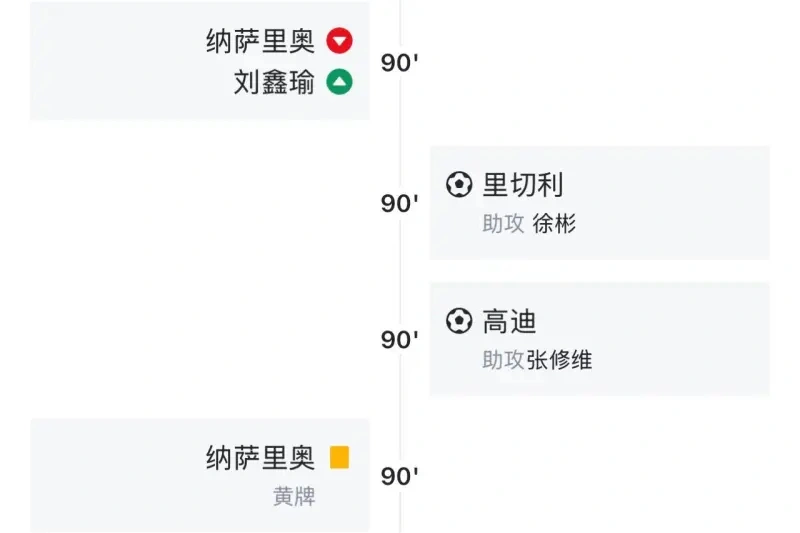Open goal scorer 里切利
This screenshot has height=533, width=800.
pos(523,185)
